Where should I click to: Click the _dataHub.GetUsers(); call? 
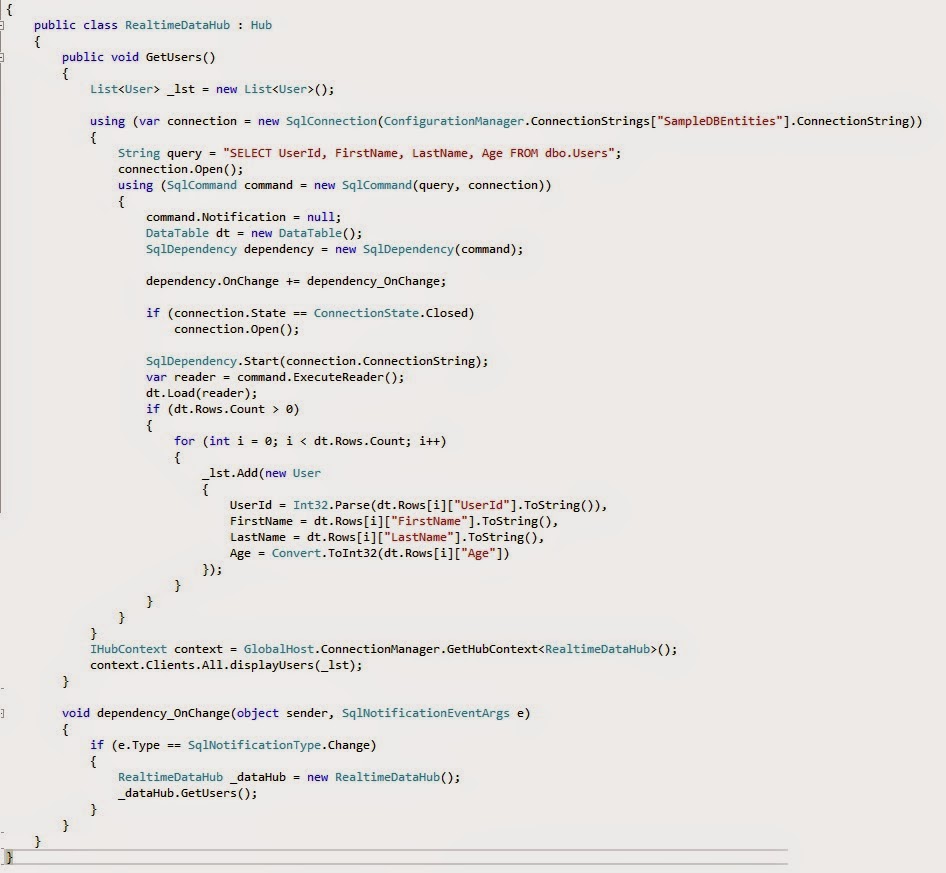(x=188, y=793)
